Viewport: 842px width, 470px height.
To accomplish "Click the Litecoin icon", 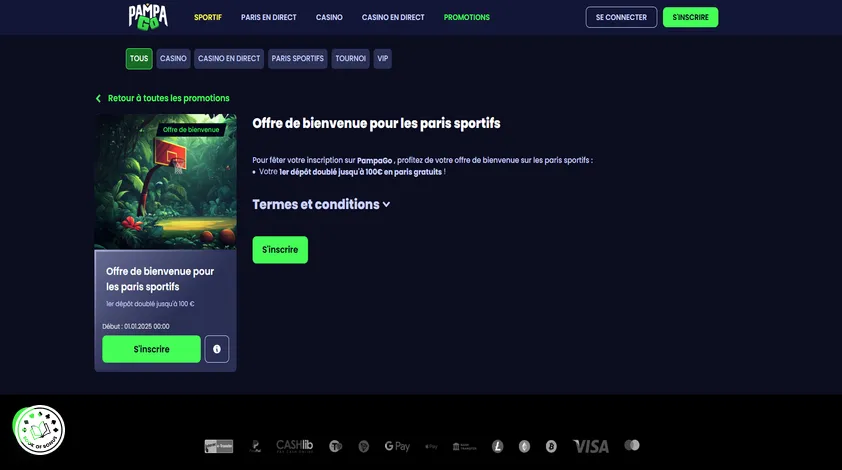I will [x=498, y=446].
